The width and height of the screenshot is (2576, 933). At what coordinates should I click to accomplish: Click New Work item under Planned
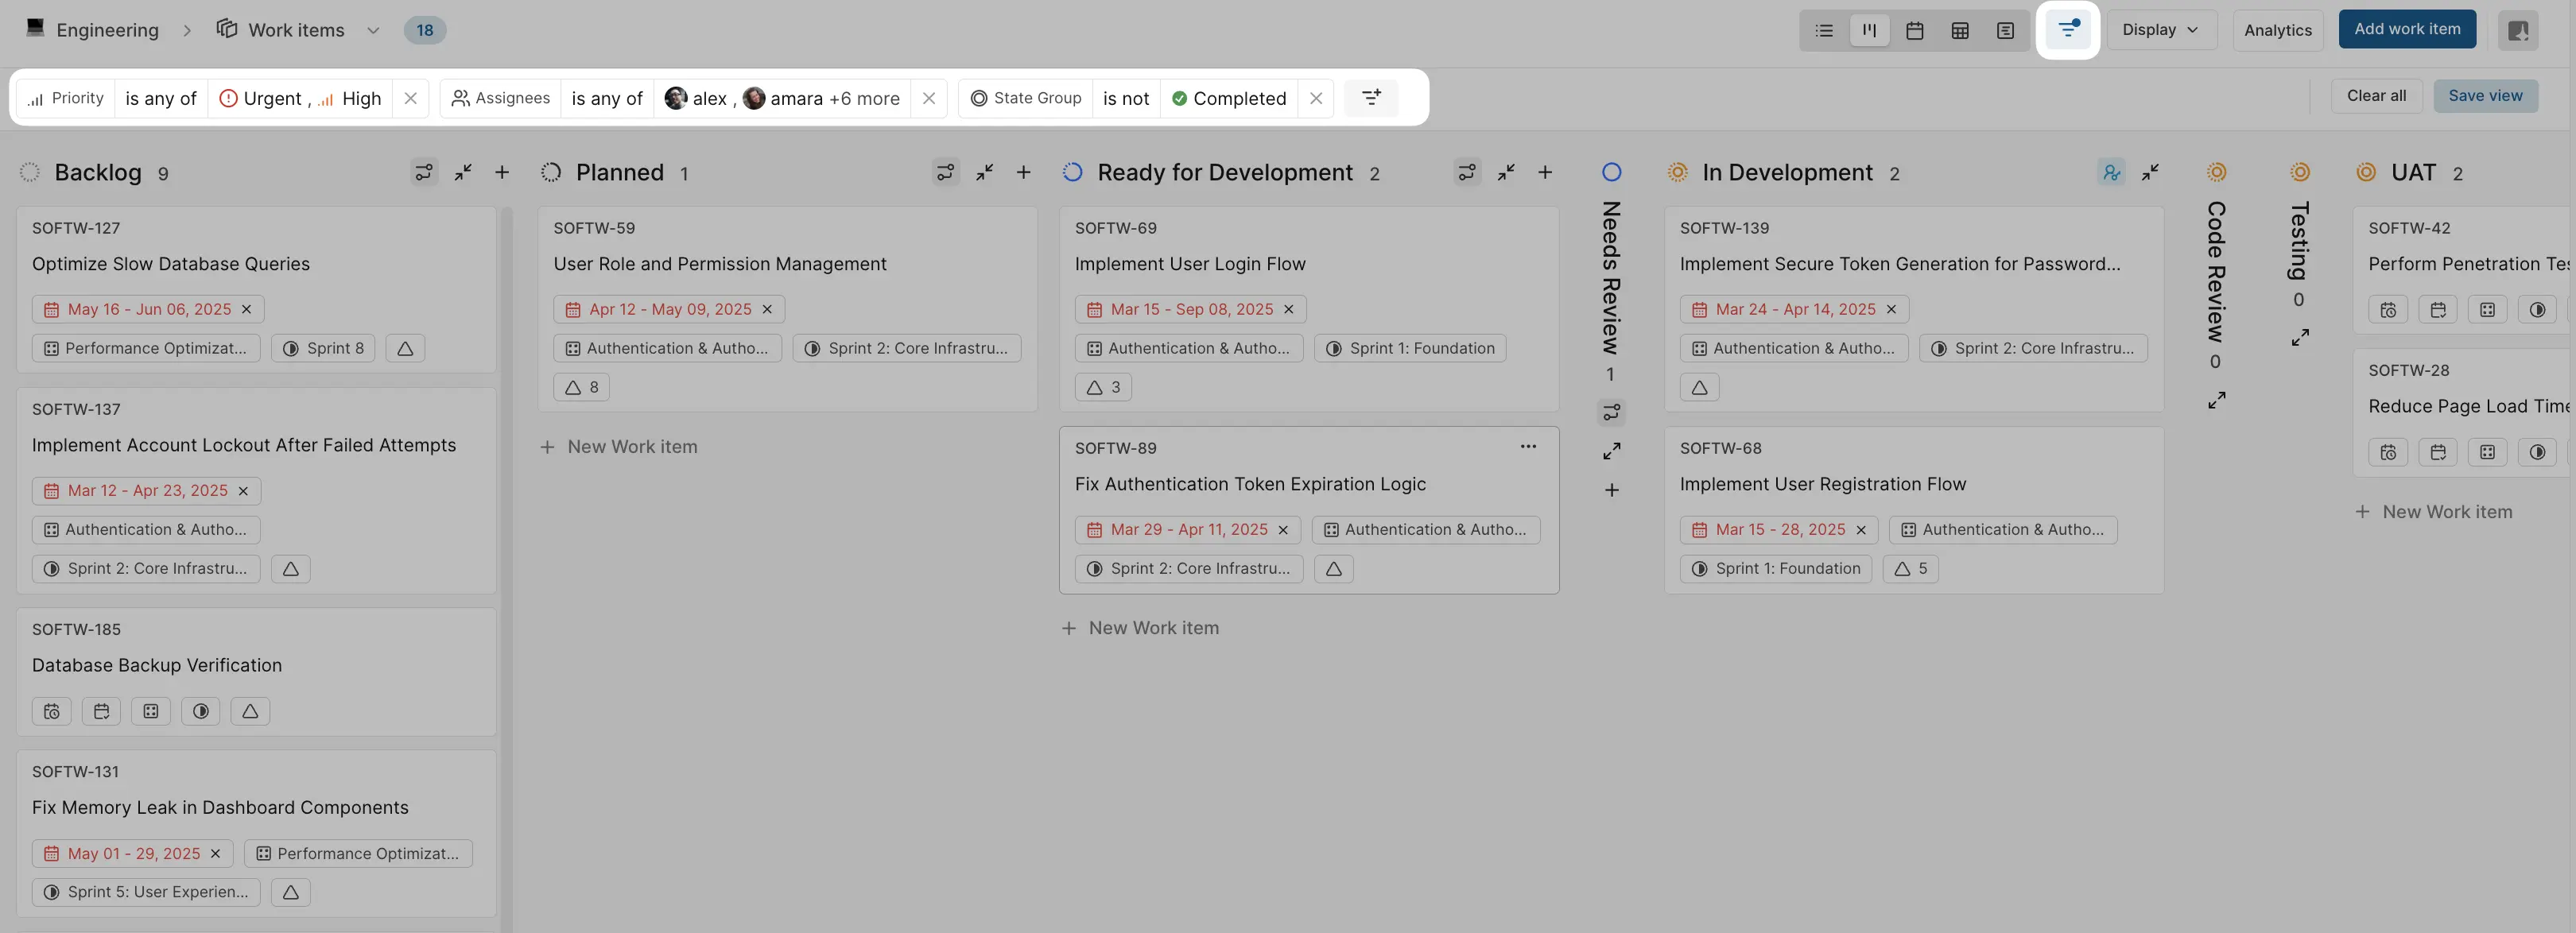click(631, 447)
